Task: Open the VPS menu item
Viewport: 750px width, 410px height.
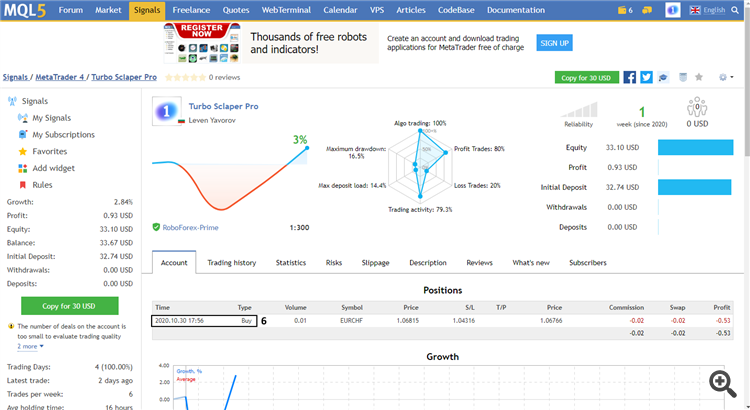Action: tap(377, 10)
